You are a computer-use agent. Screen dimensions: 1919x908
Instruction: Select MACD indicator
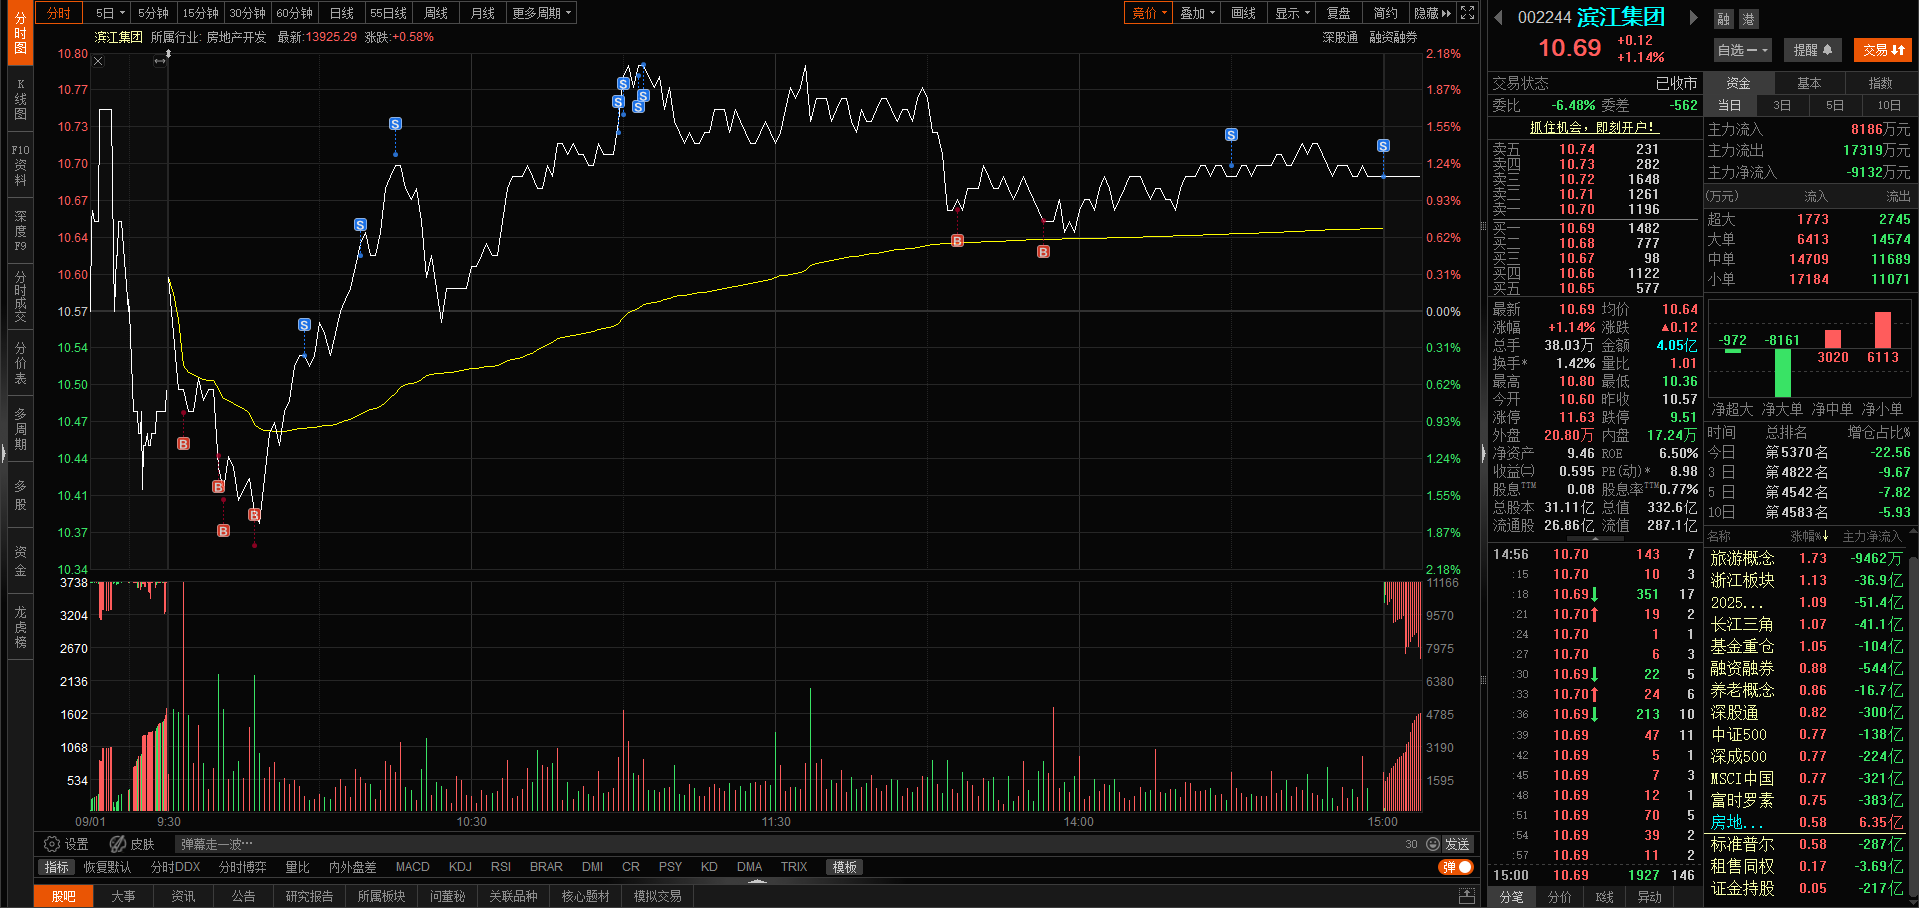tap(412, 867)
